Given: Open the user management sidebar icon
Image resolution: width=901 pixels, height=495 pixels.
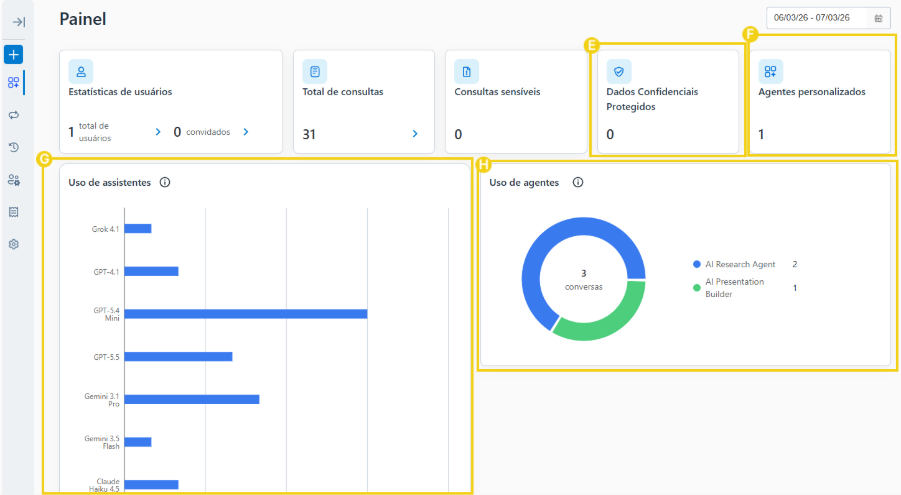Looking at the screenshot, I should [14, 180].
